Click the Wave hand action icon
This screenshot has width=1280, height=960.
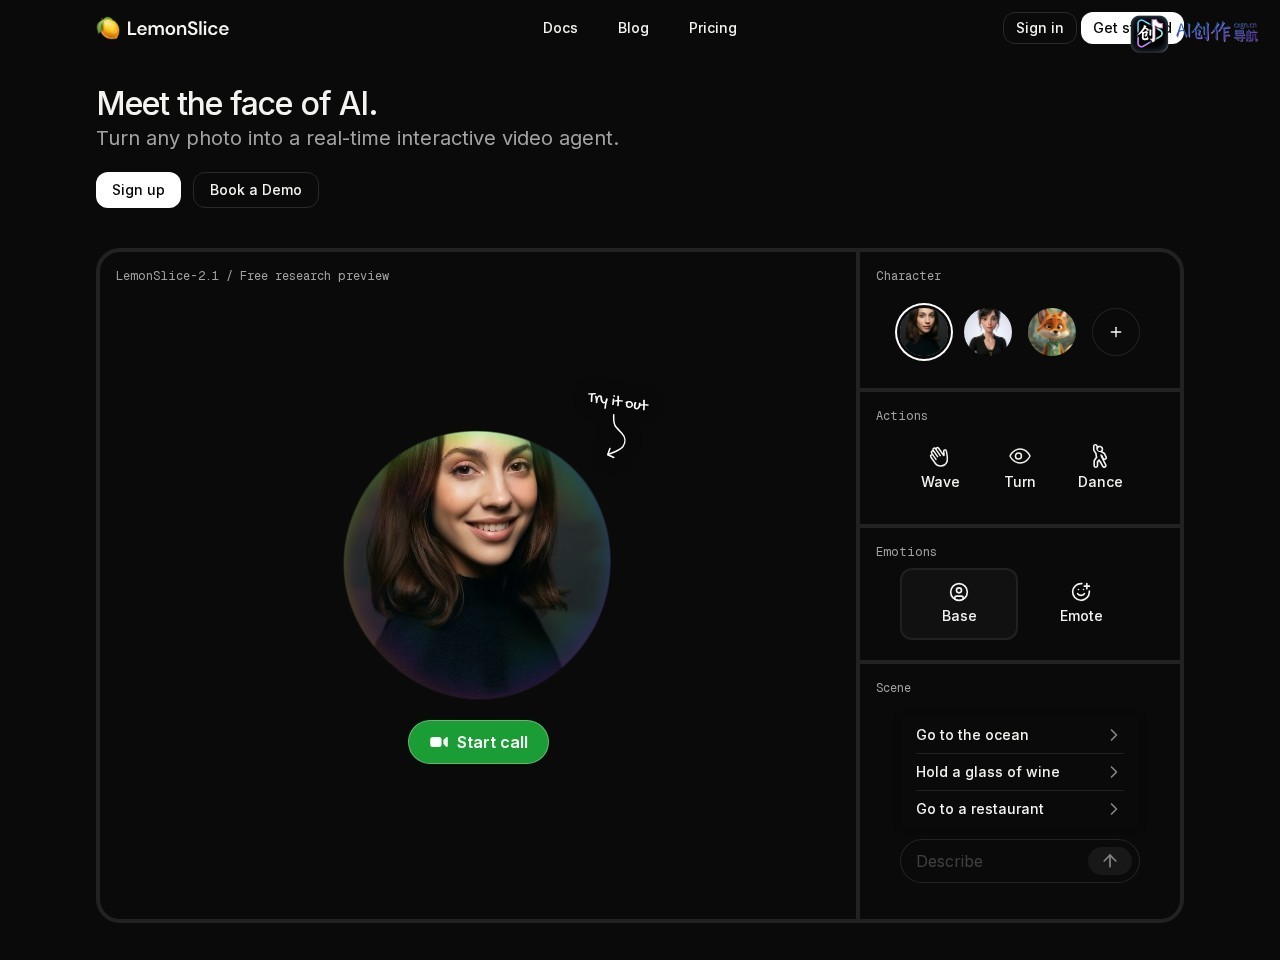click(939, 456)
